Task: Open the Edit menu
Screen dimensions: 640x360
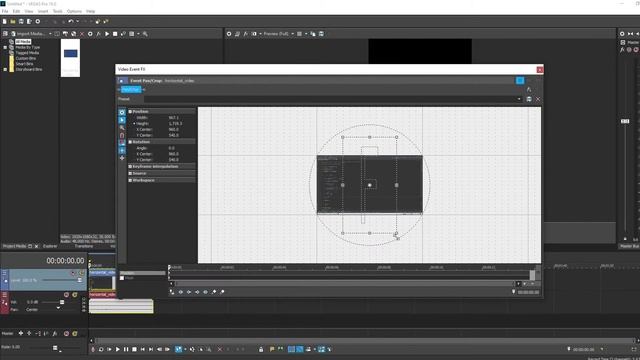Action: (x=16, y=11)
